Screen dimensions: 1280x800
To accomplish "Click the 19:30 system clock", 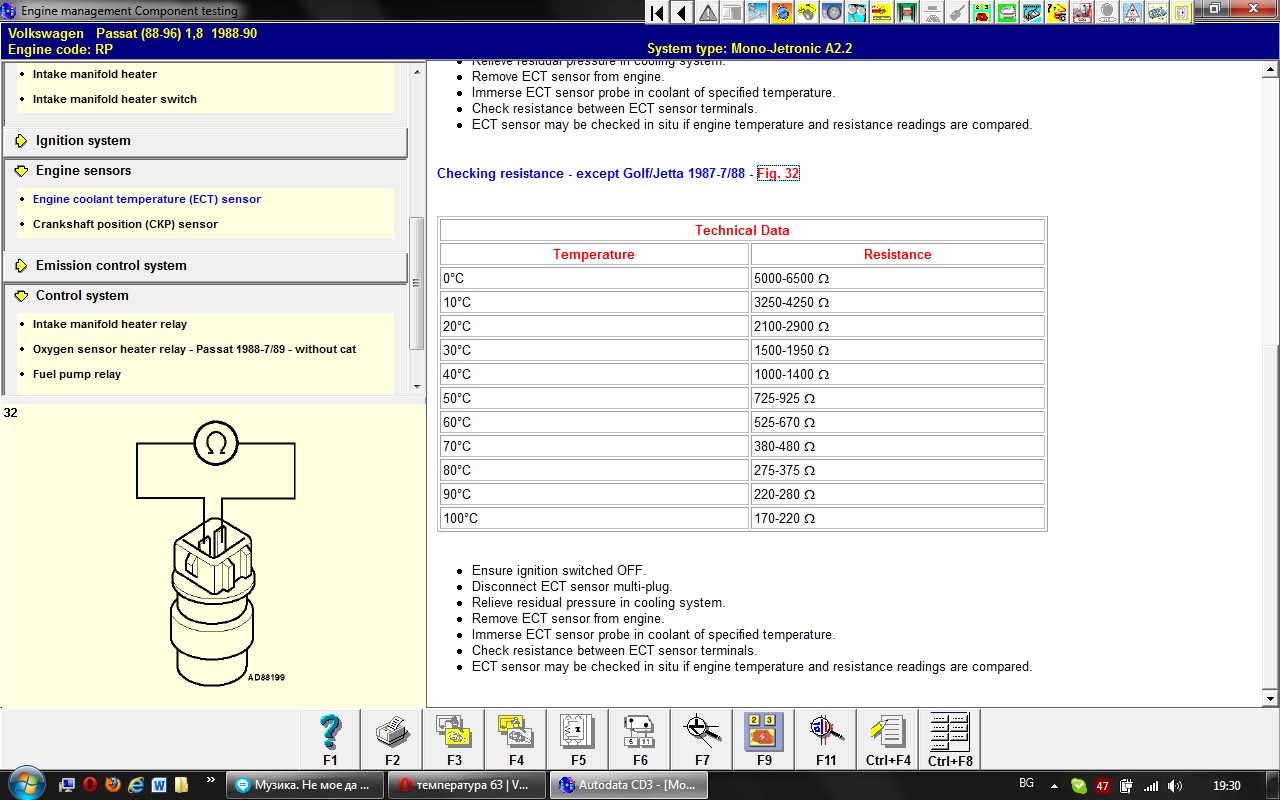I will coord(1226,786).
